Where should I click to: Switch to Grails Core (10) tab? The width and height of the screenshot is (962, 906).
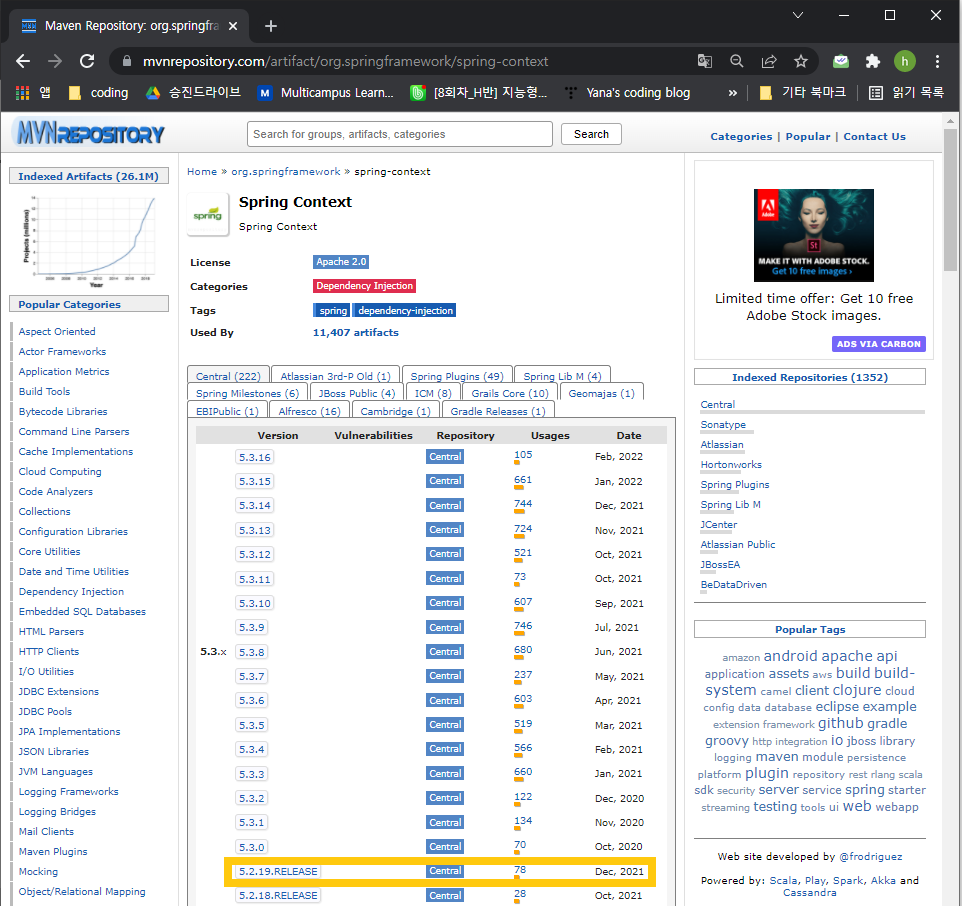point(510,393)
